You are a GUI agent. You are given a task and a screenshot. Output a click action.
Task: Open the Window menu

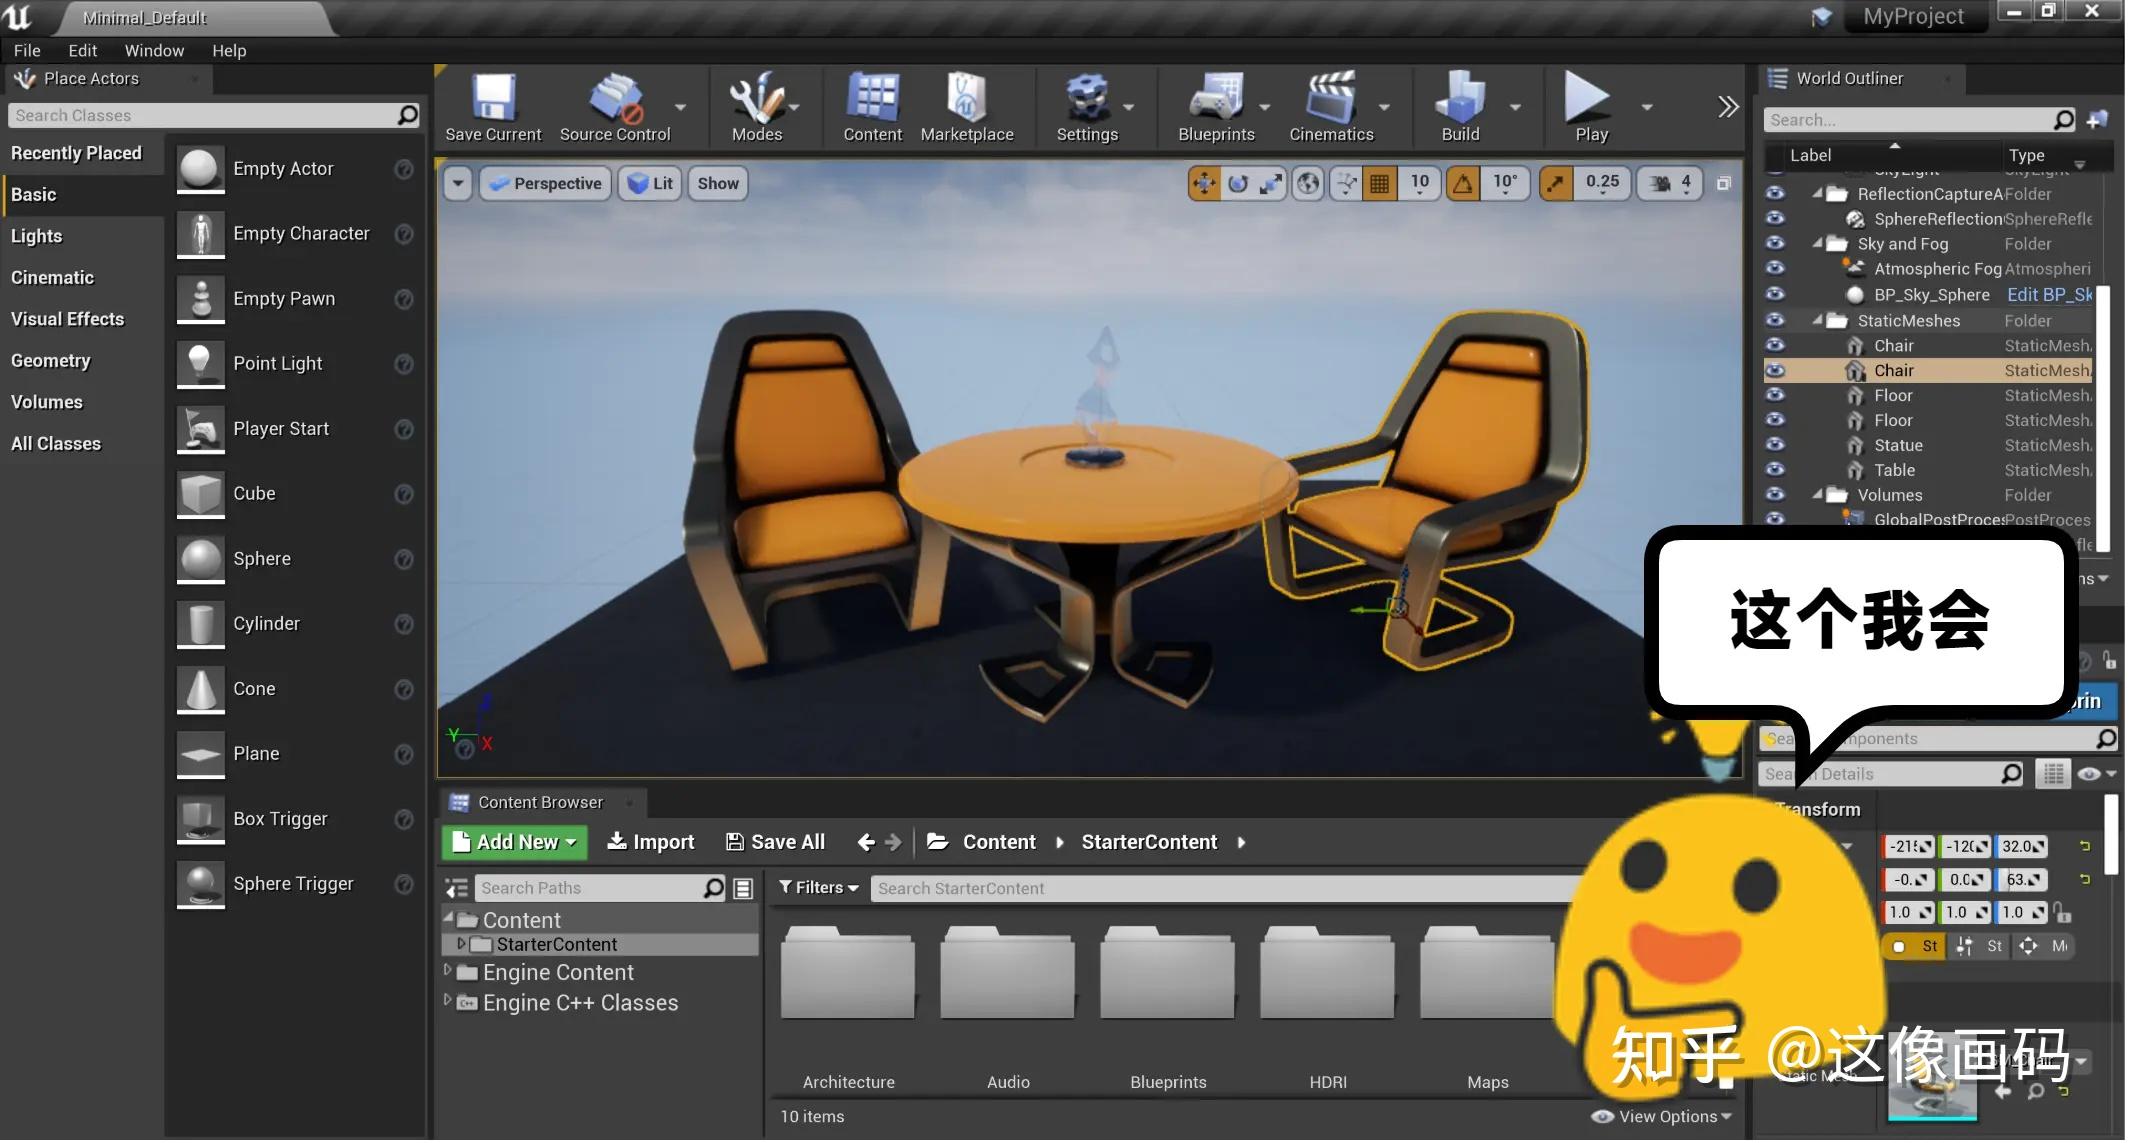coord(154,50)
